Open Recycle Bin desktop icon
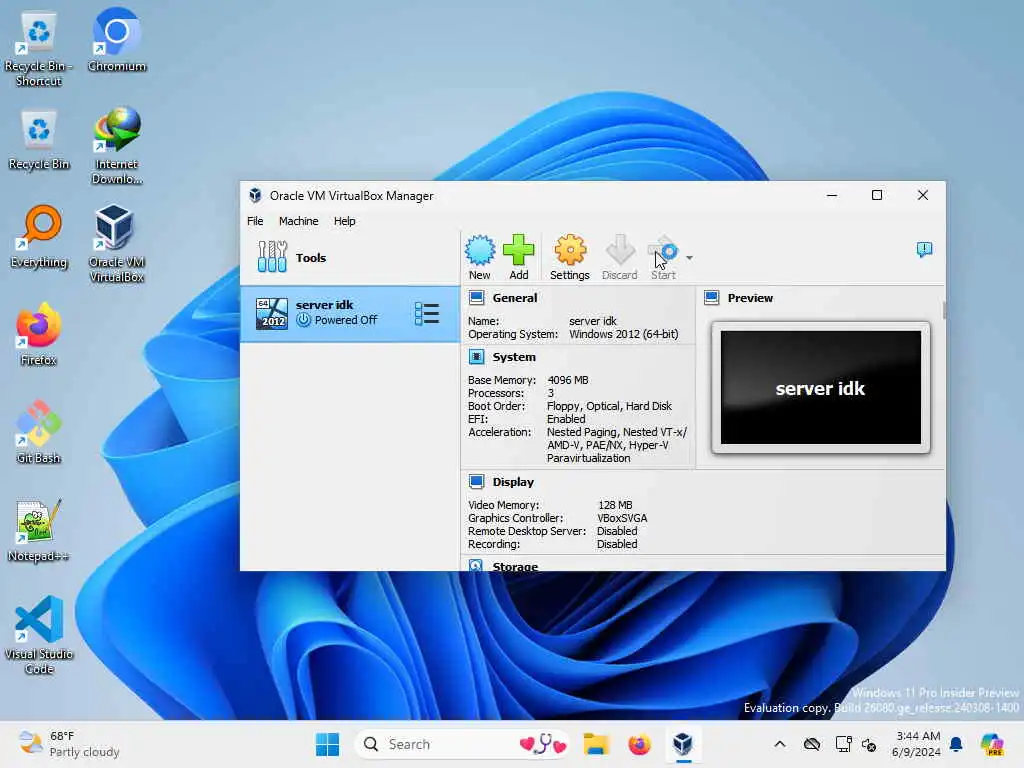The image size is (1024, 768). click(39, 140)
